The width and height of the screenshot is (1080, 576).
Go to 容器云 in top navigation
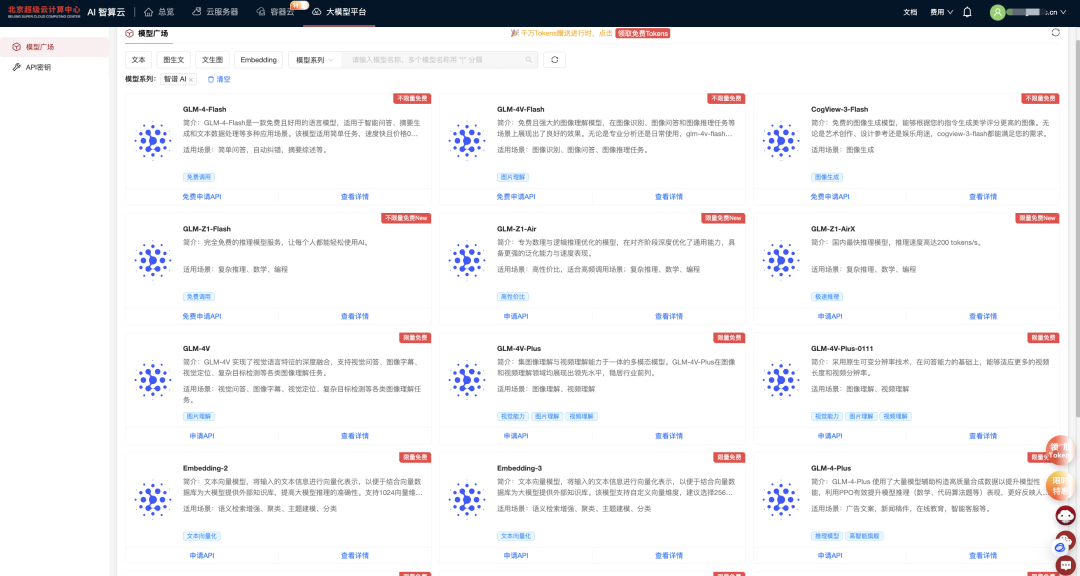pos(275,12)
